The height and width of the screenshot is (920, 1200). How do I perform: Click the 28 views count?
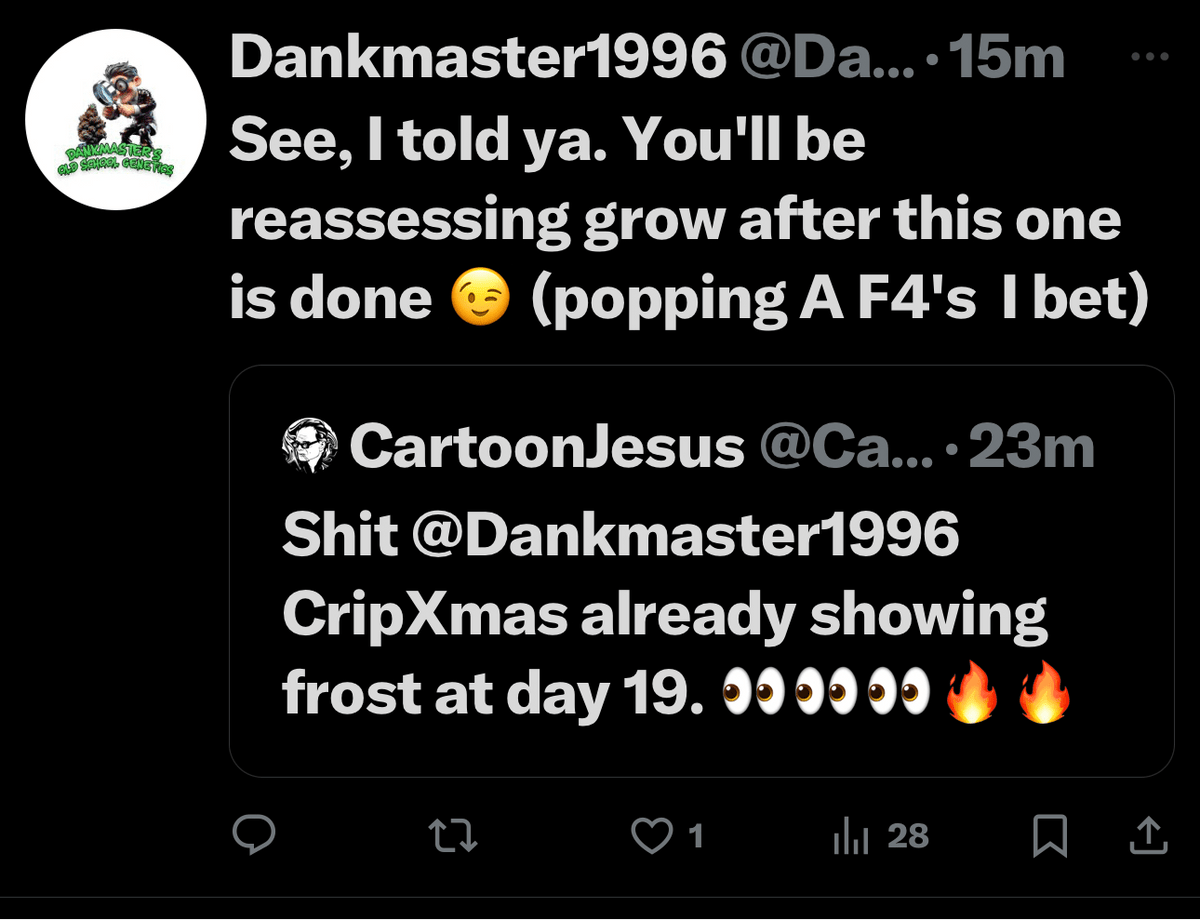[x=908, y=836]
